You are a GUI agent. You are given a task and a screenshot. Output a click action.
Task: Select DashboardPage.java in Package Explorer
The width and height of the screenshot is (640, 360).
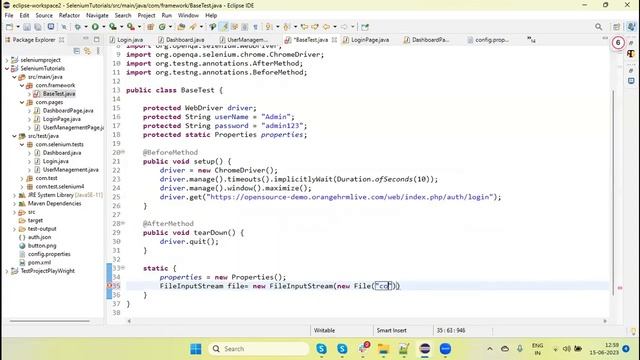coord(68,111)
